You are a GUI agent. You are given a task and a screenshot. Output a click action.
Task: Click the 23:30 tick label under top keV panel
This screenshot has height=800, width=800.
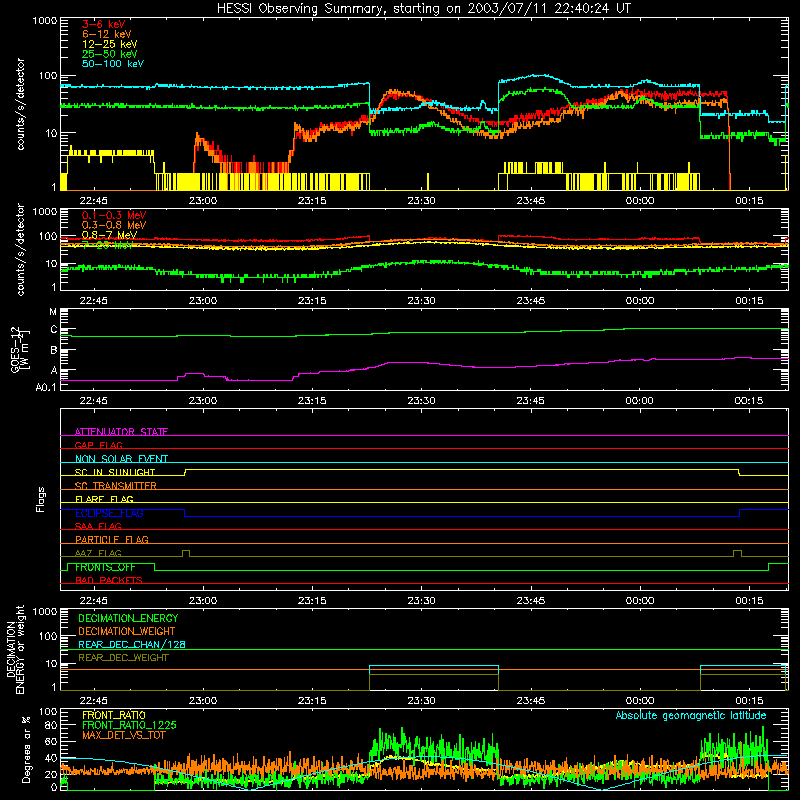click(421, 201)
